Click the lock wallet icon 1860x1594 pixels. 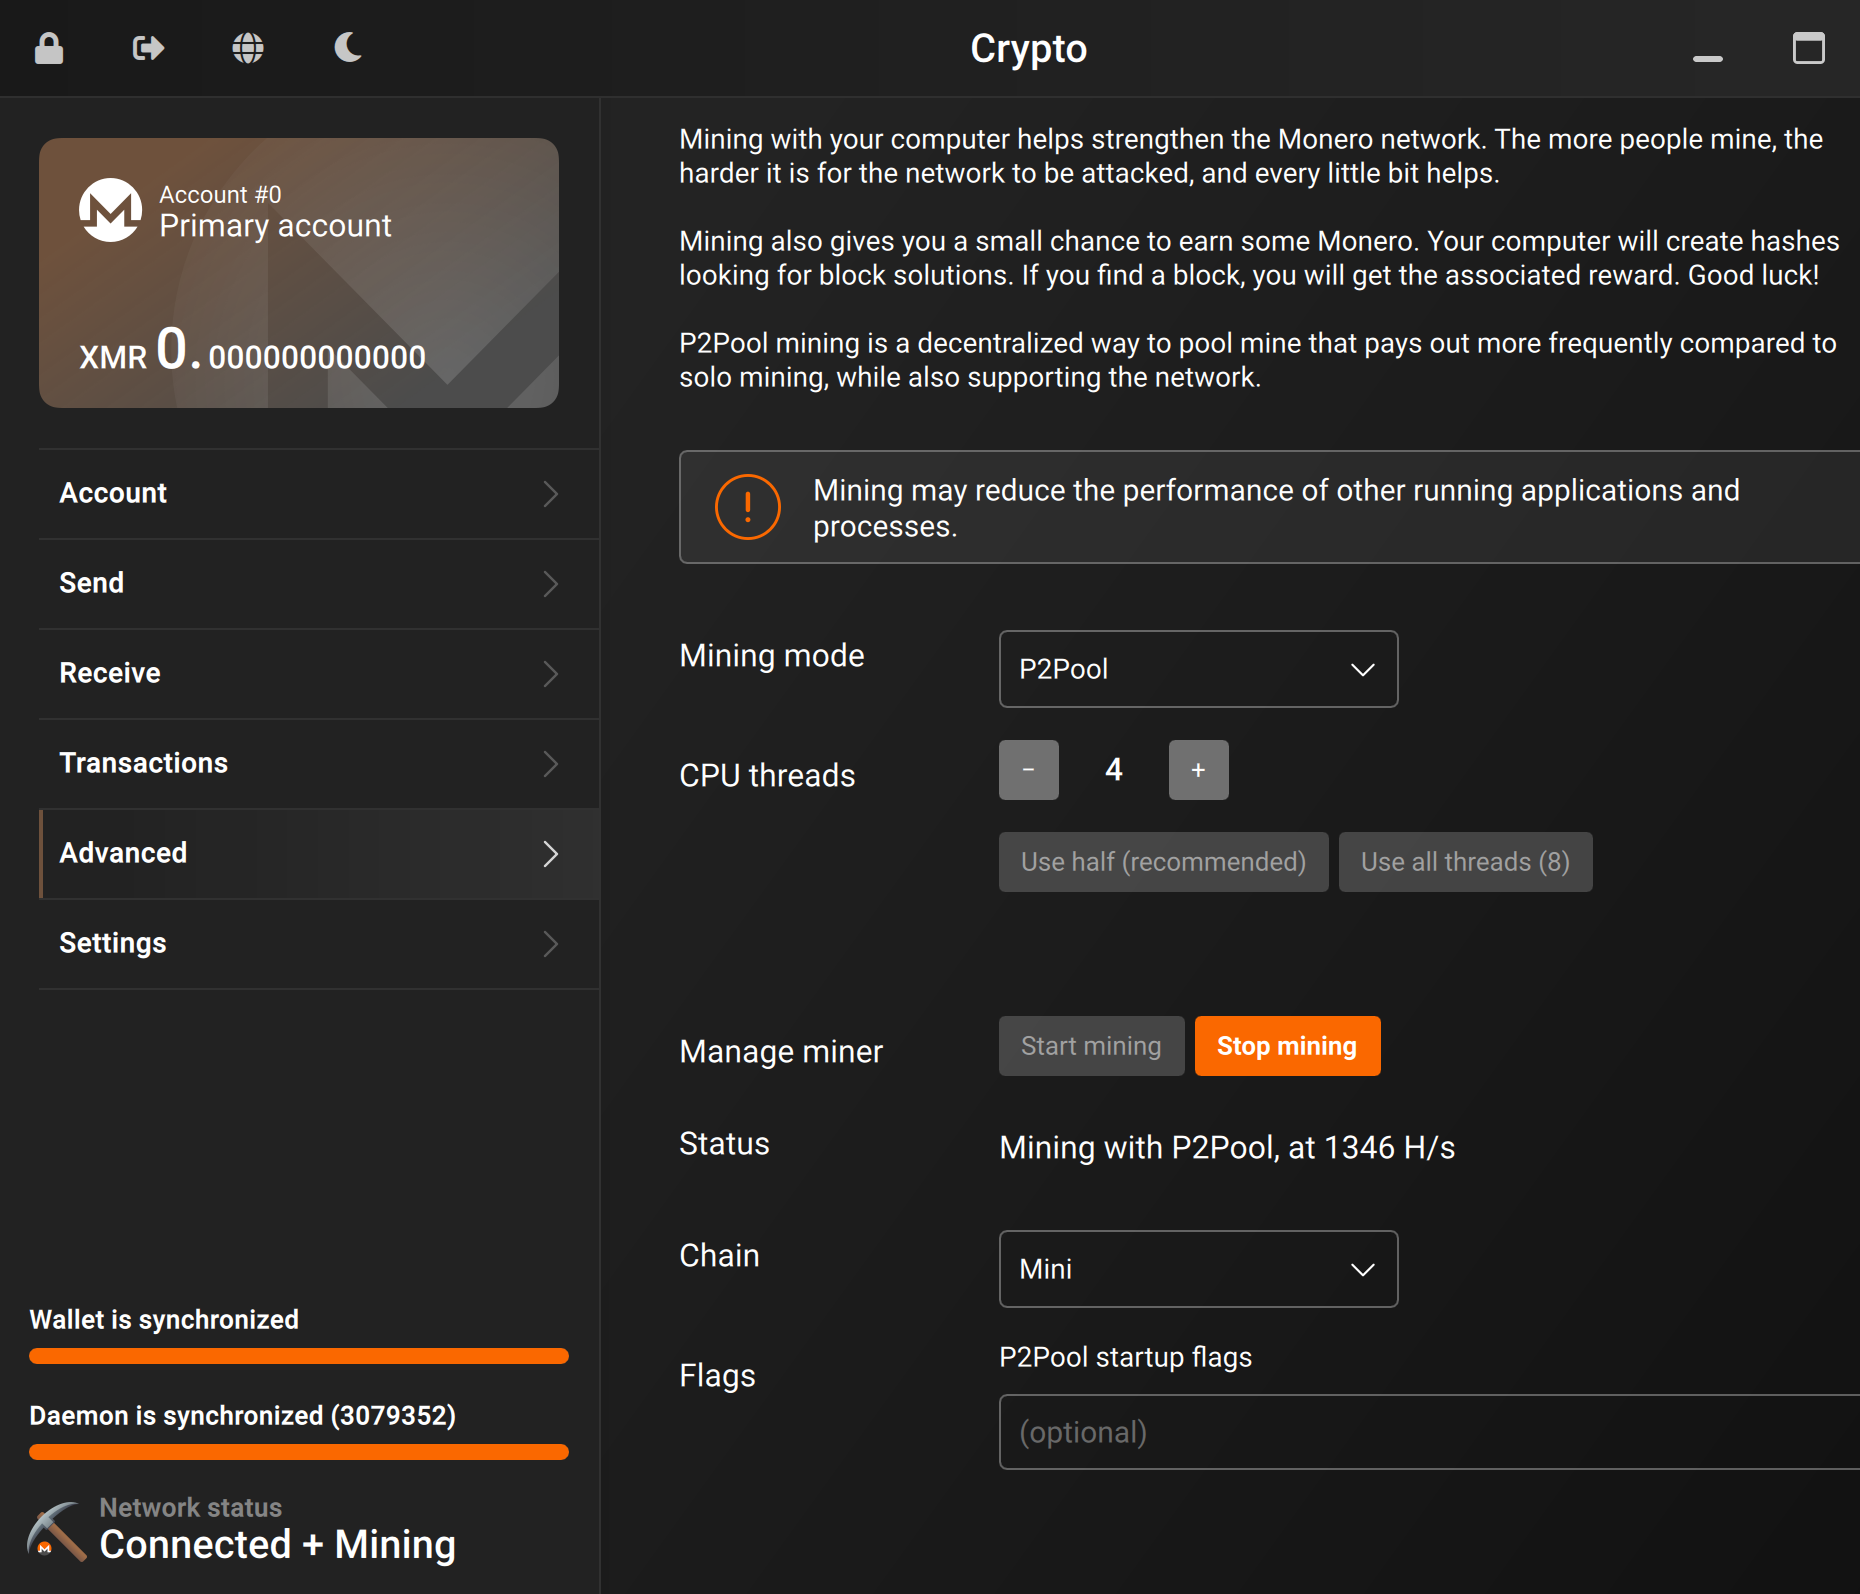(49, 48)
